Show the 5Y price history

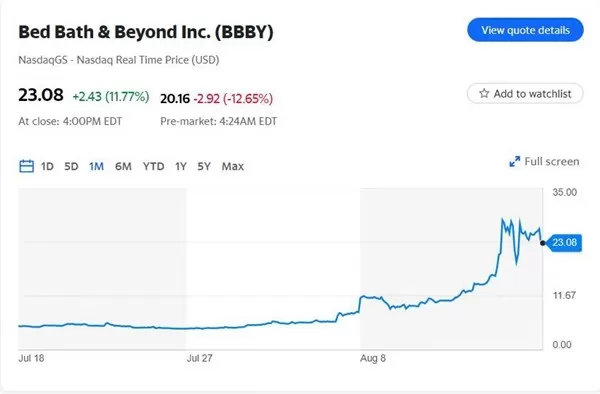[x=204, y=166]
